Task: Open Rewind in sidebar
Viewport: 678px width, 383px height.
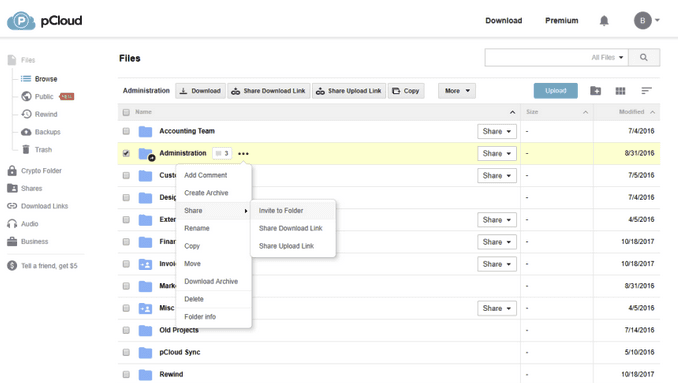Action: click(x=39, y=114)
